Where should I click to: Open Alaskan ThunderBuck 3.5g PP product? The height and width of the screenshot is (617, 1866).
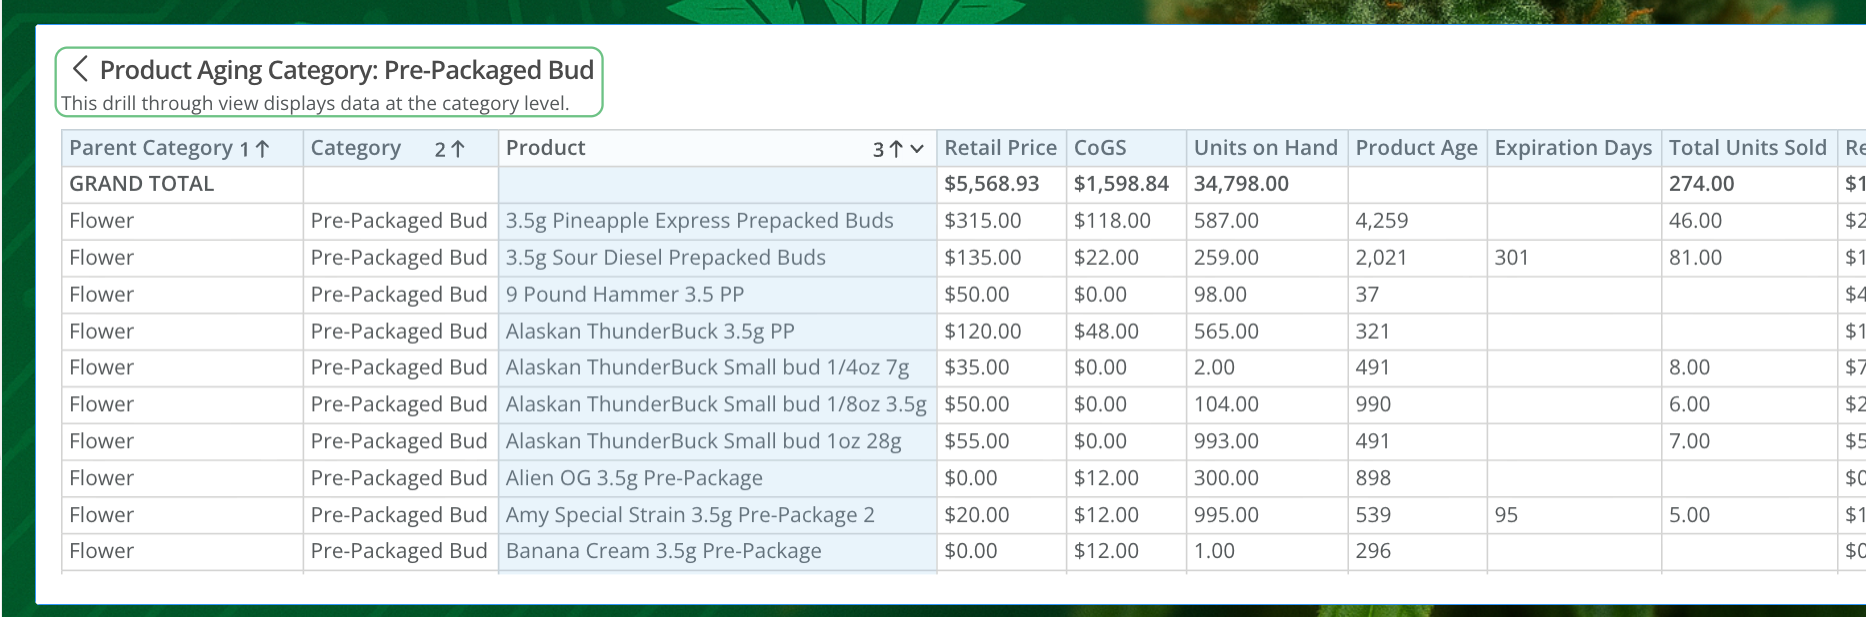point(650,332)
